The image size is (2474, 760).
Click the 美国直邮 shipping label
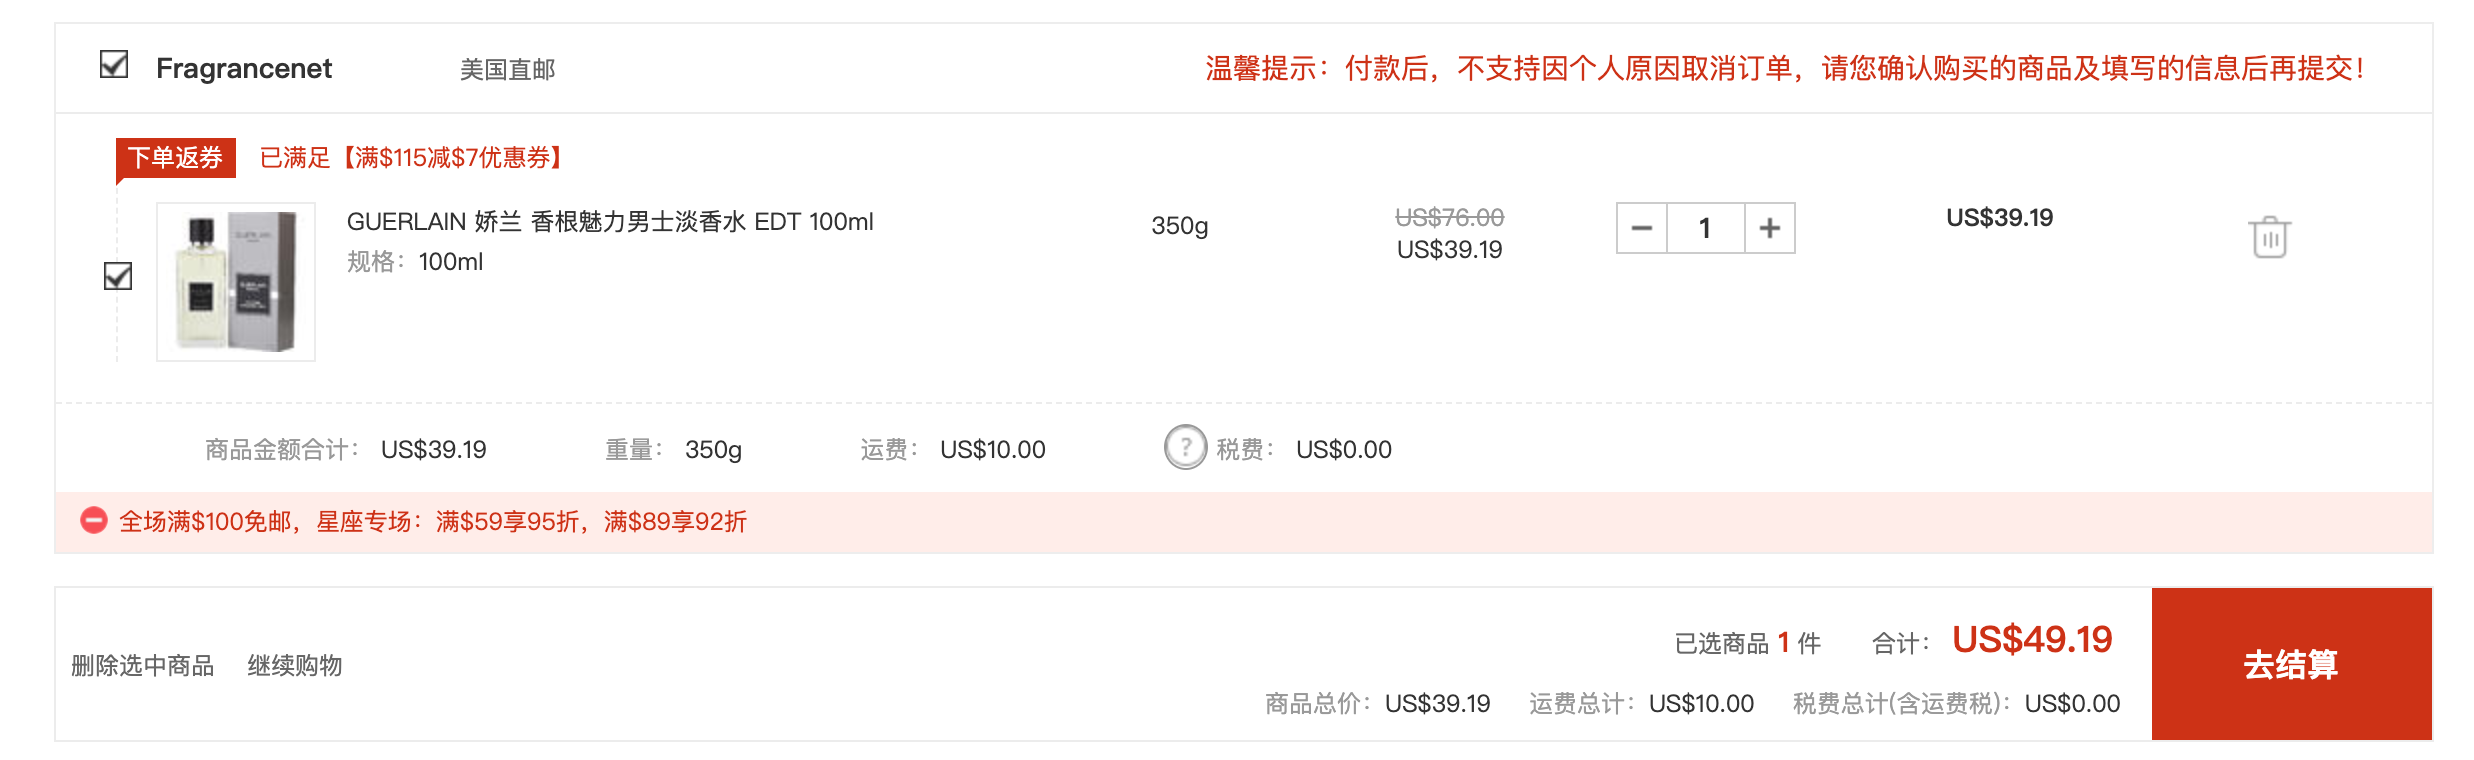pos(508,69)
